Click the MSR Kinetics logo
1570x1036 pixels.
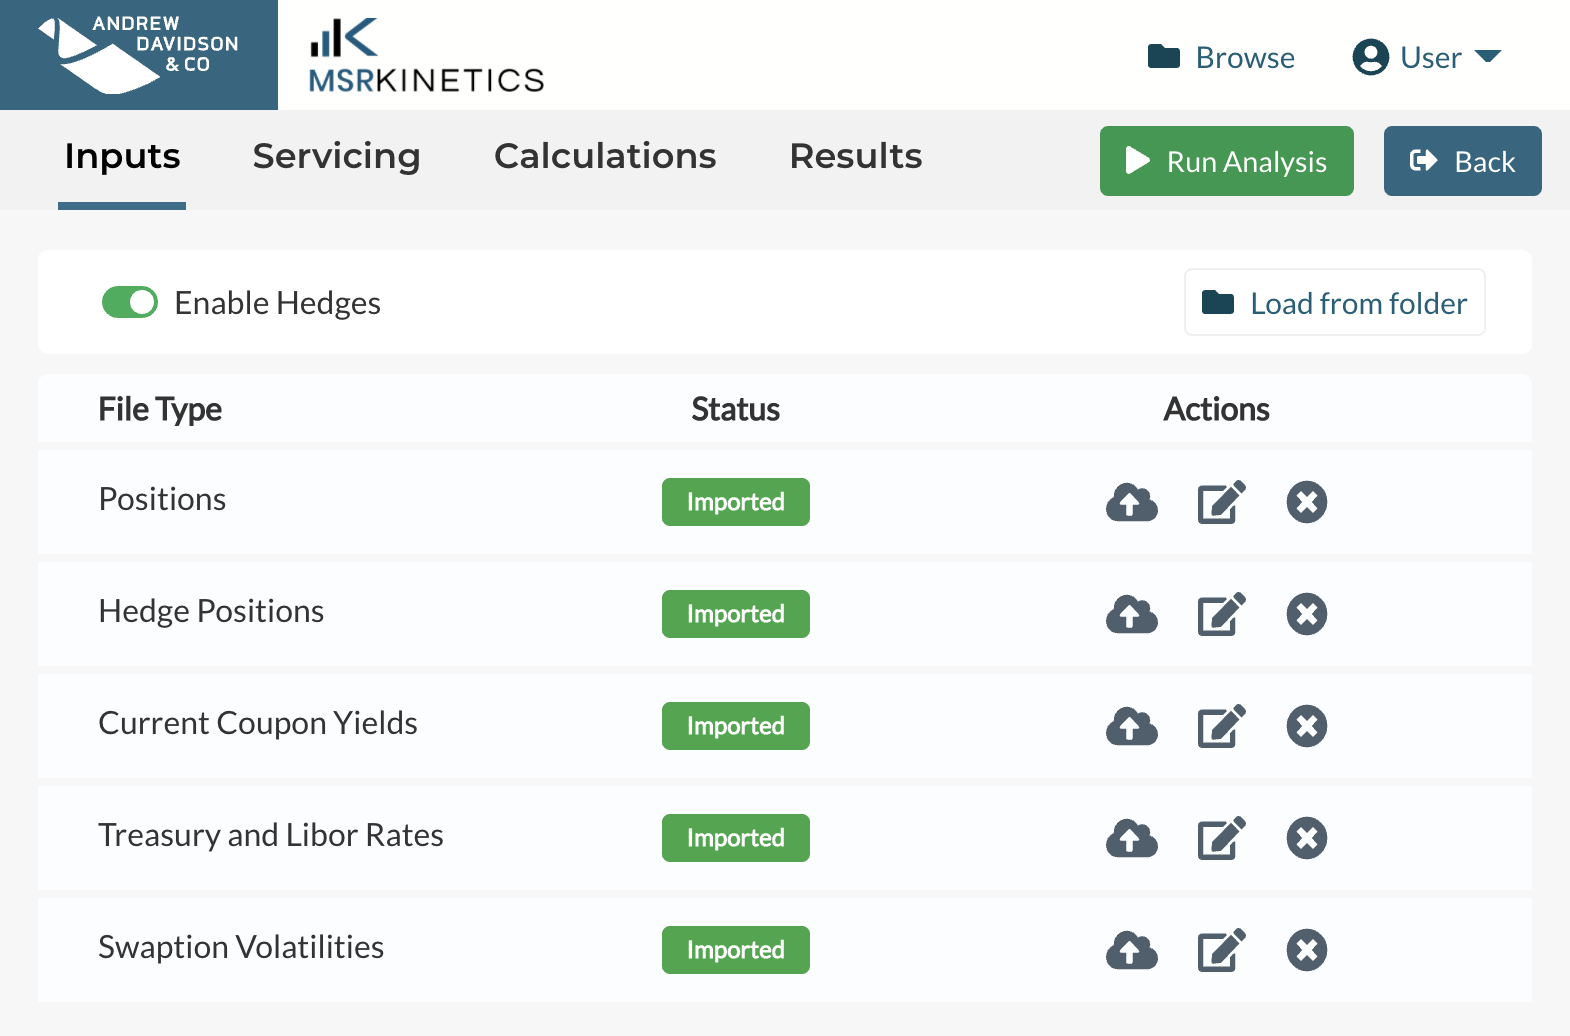426,56
